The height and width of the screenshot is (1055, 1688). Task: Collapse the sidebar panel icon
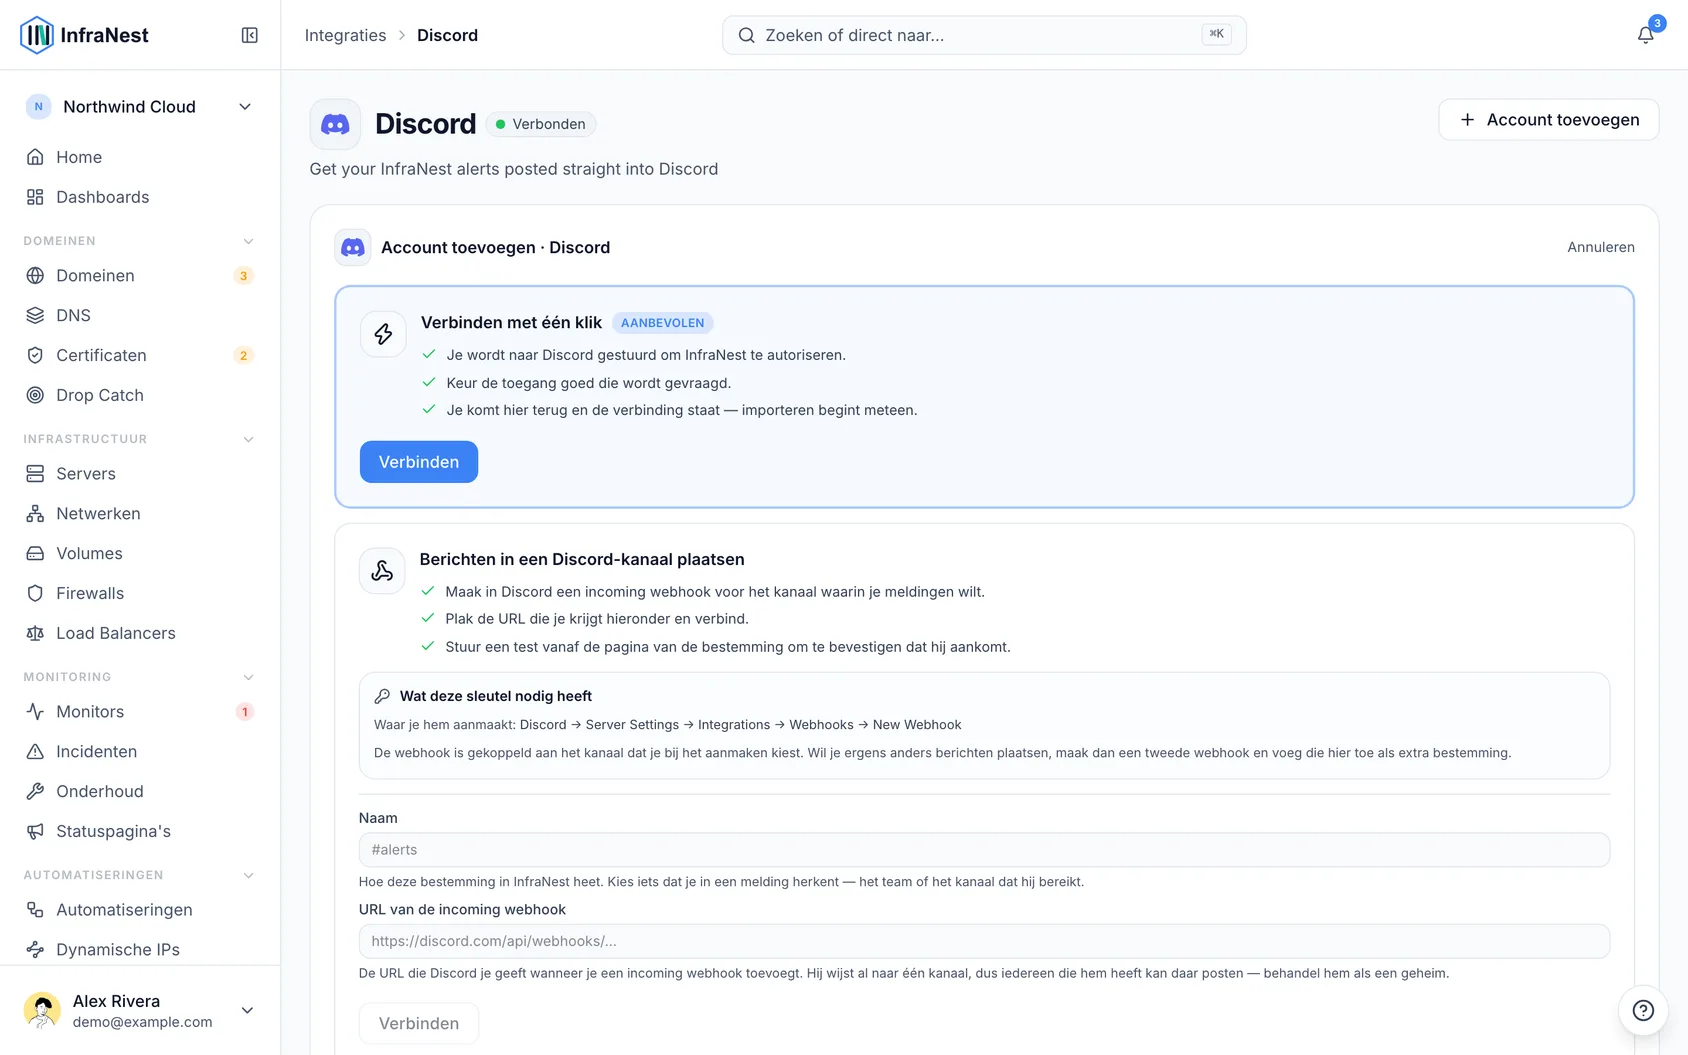[250, 35]
